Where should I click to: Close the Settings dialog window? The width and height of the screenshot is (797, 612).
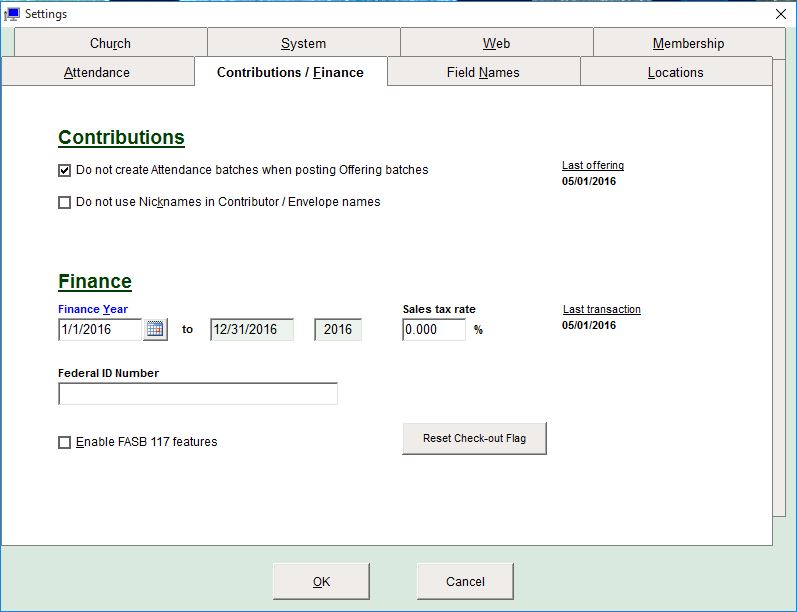[781, 14]
